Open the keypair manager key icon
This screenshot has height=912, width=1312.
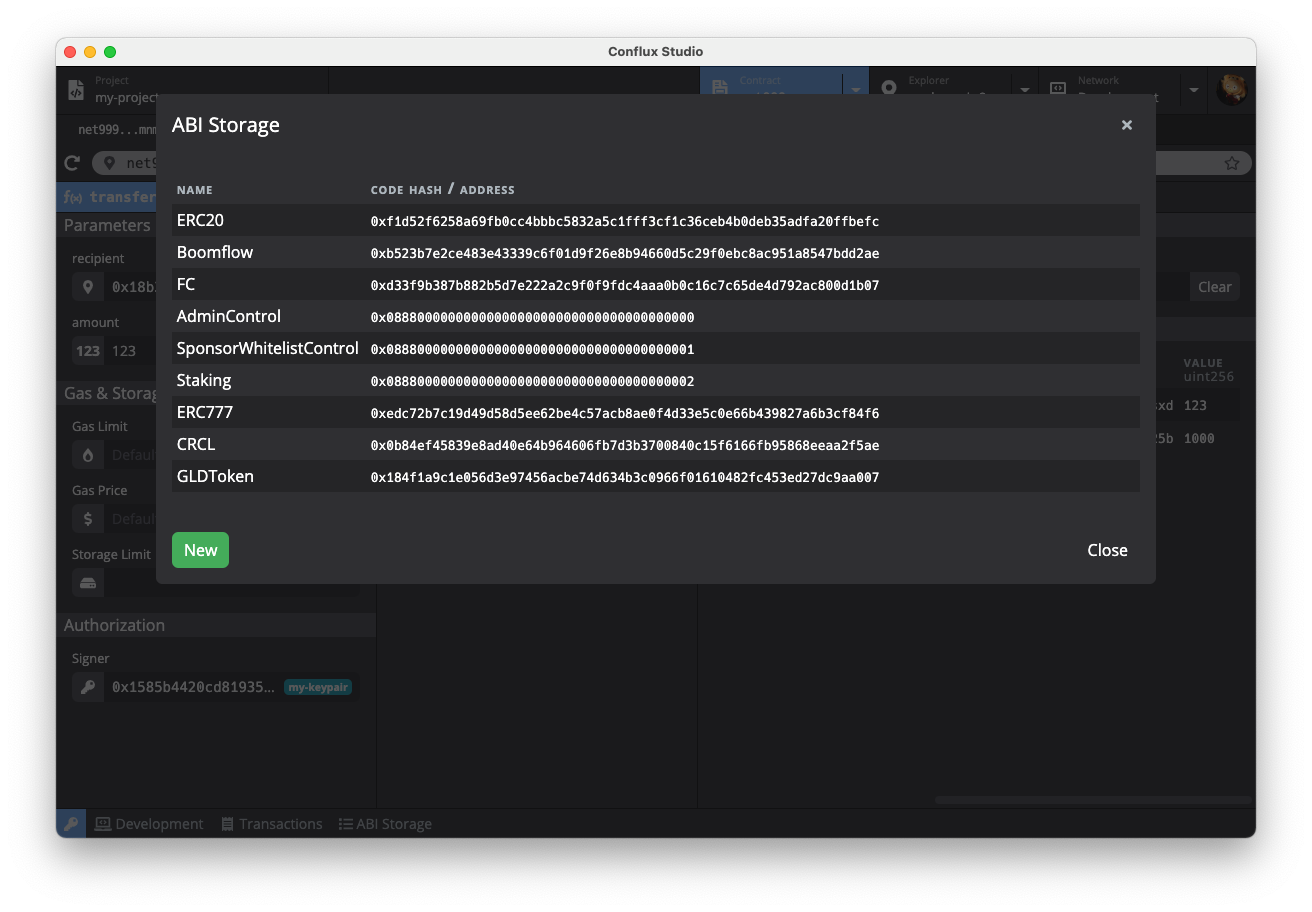click(x=71, y=824)
